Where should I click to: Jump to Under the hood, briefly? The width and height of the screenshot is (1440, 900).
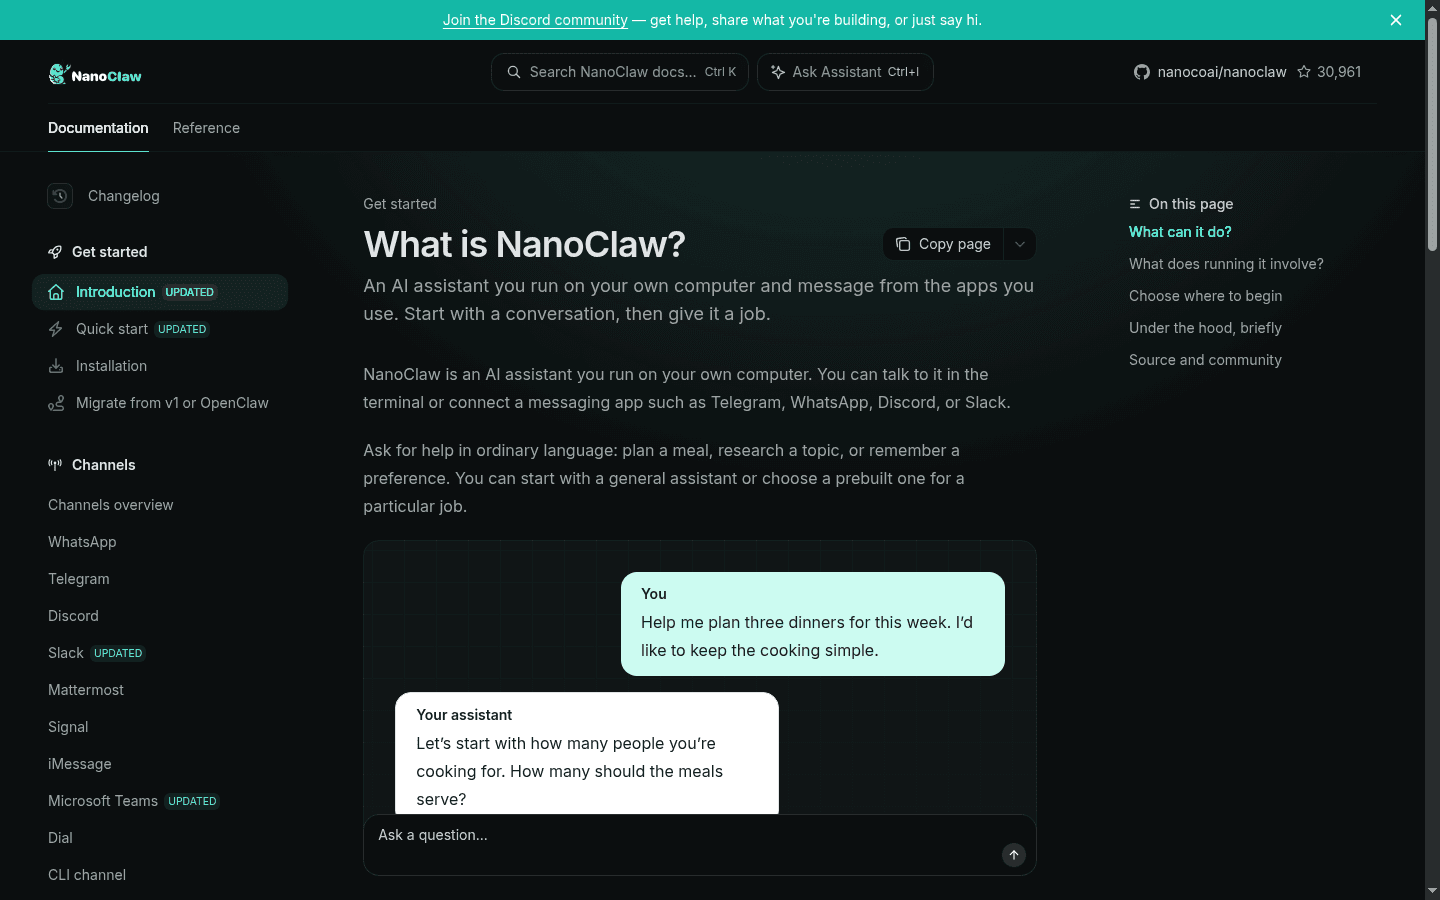1205,328
